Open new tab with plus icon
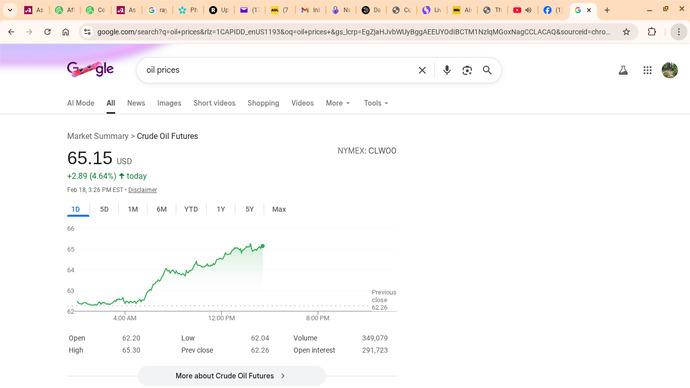Image resolution: width=690 pixels, height=388 pixels. 607,10
